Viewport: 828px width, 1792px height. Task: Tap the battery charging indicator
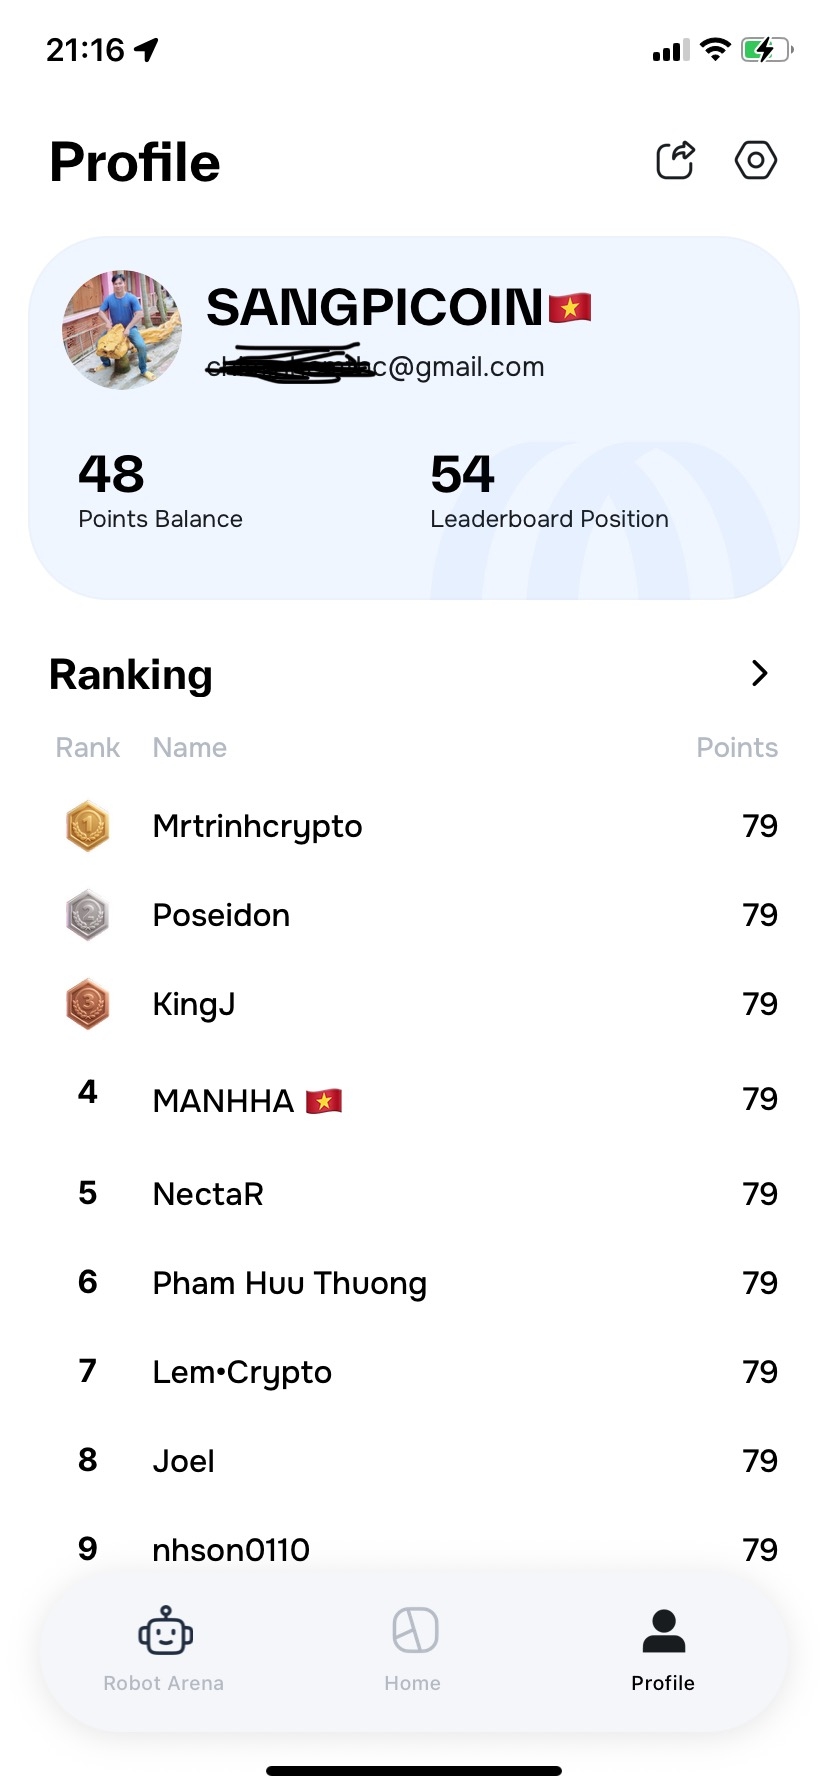[766, 50]
